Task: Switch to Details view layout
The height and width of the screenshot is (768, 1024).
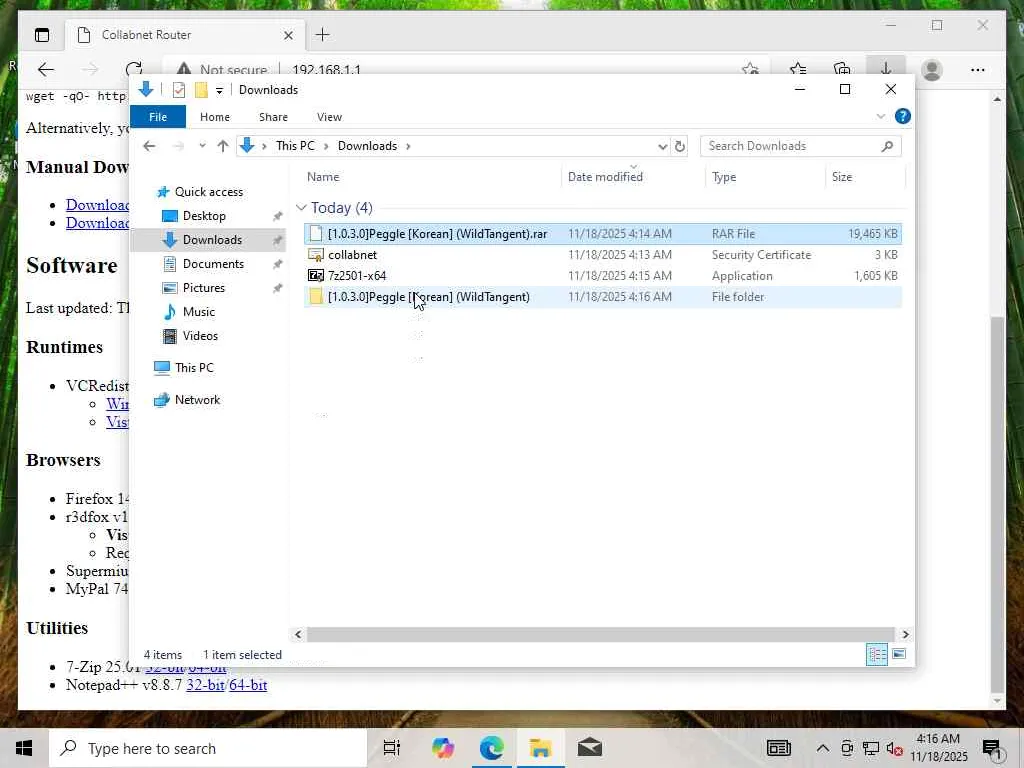Action: pos(876,654)
